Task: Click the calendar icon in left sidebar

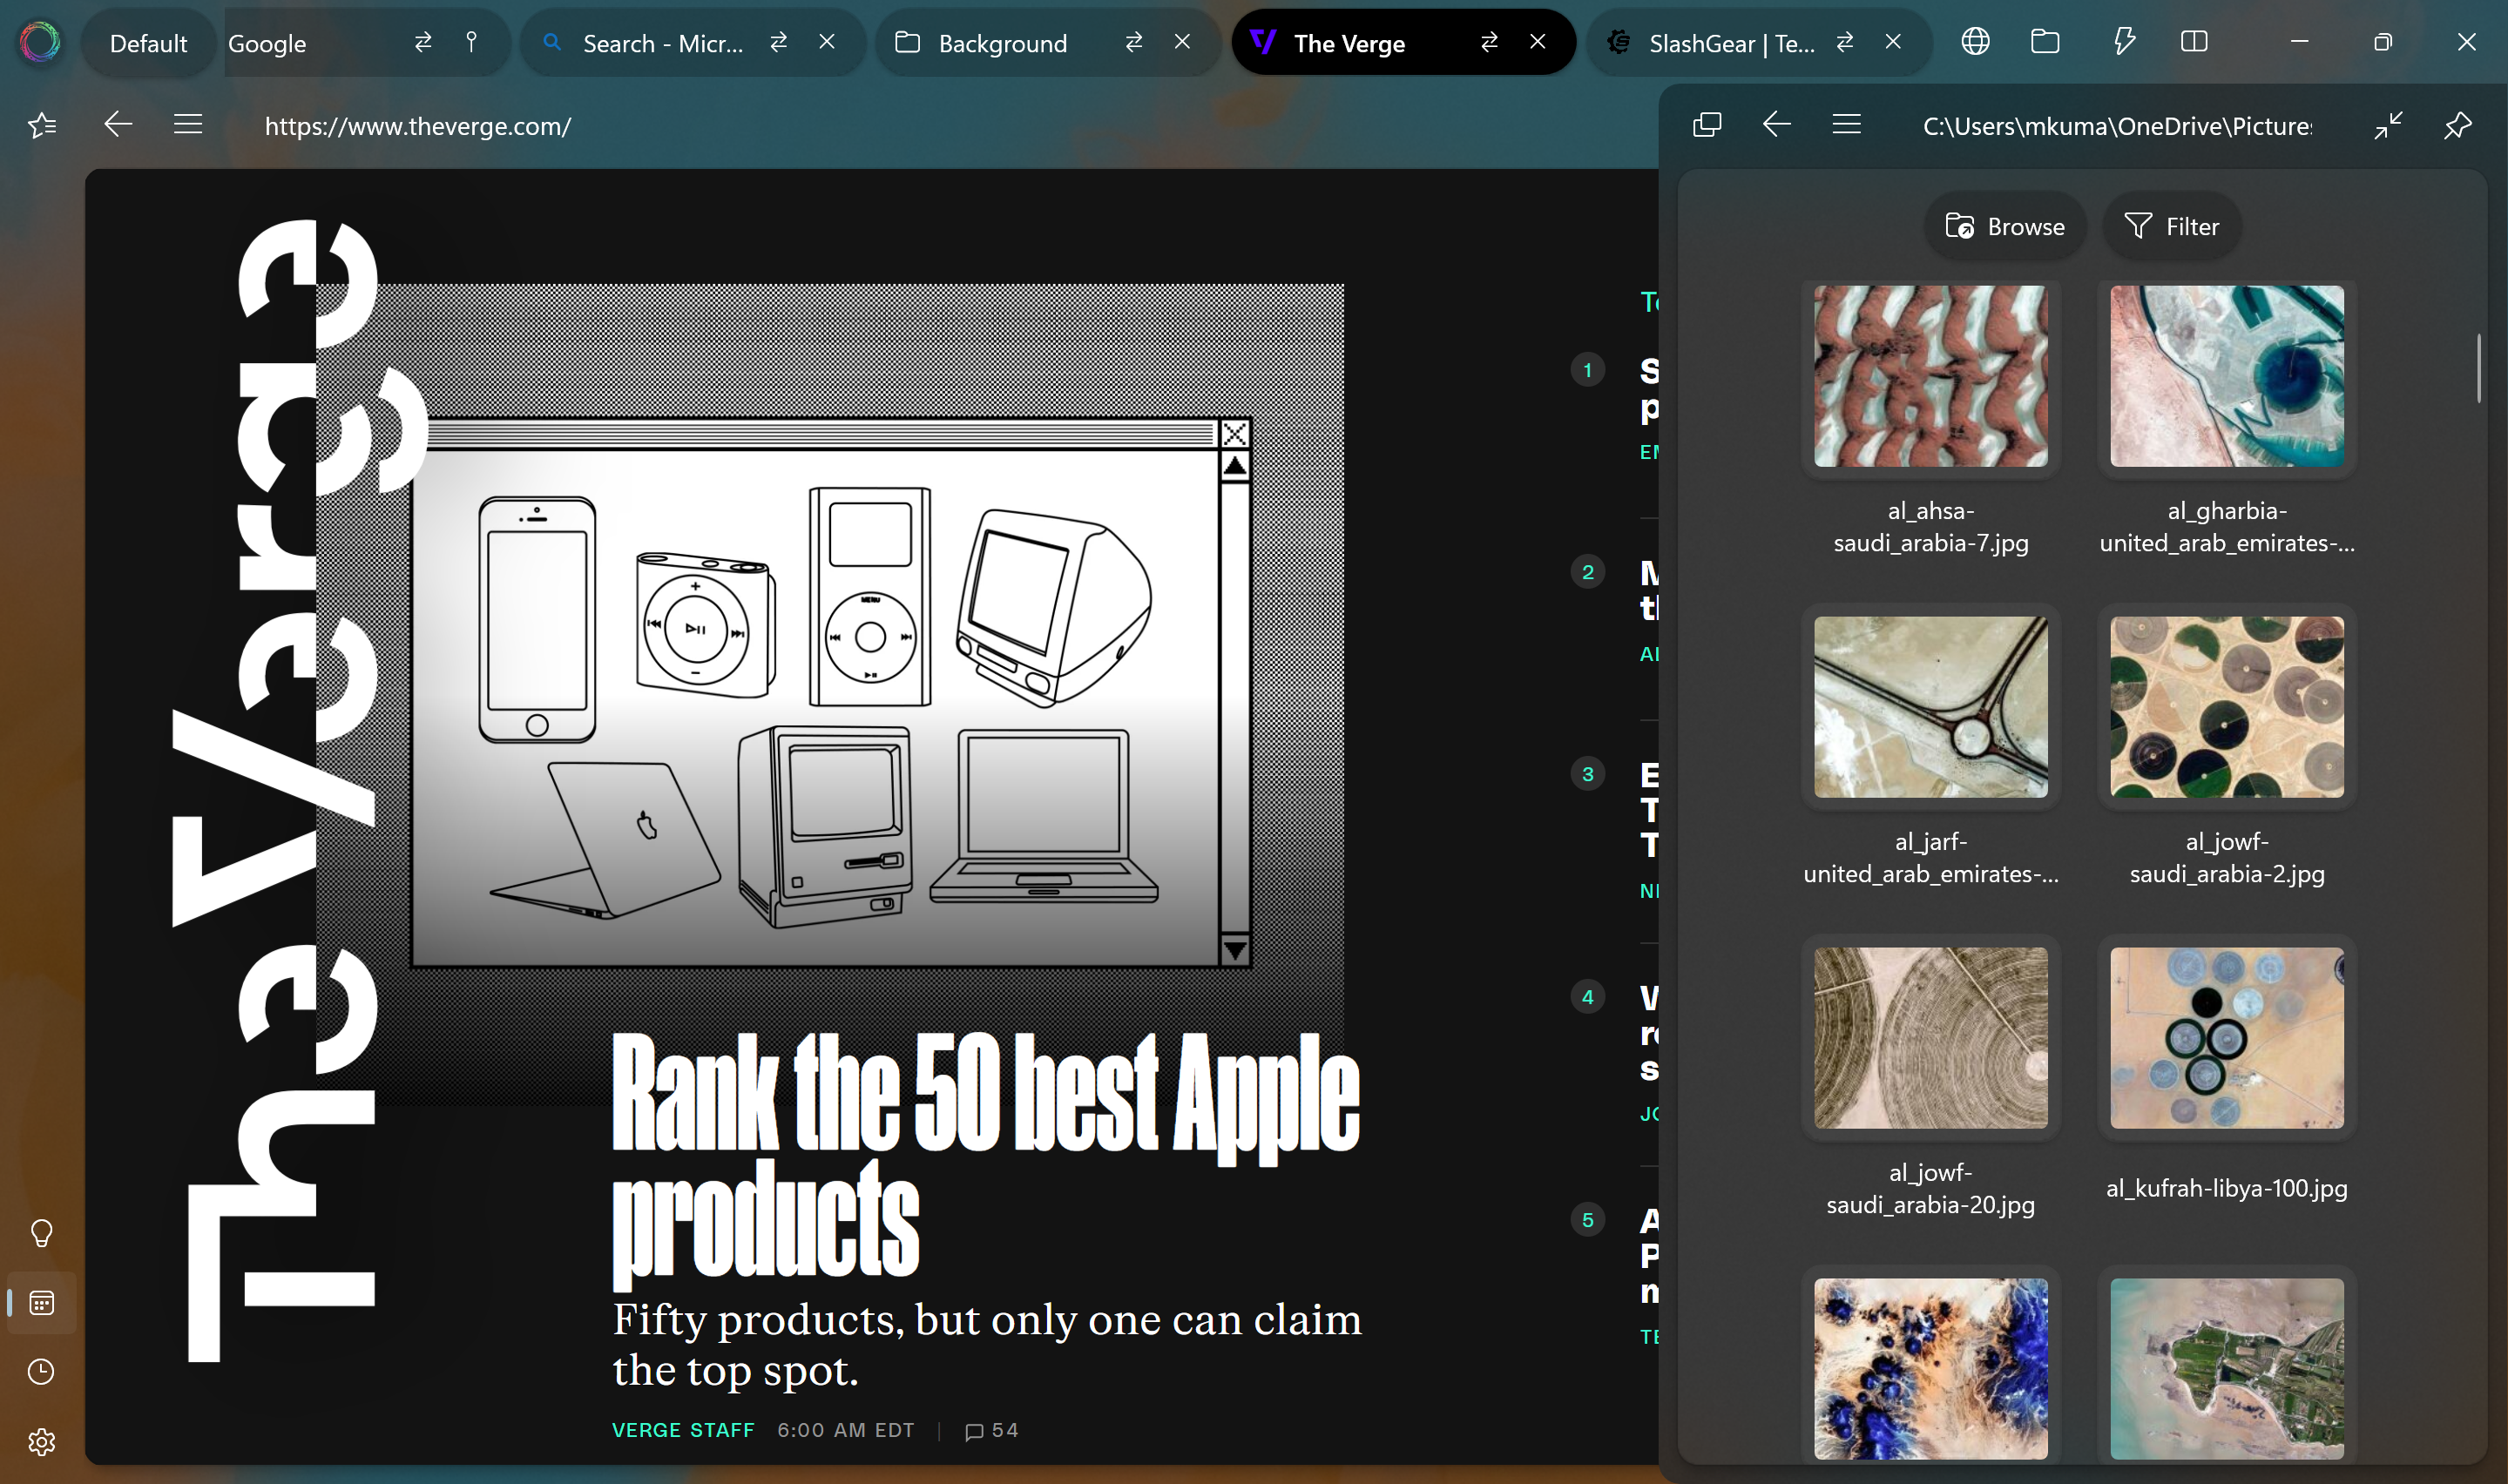Action: point(42,1303)
